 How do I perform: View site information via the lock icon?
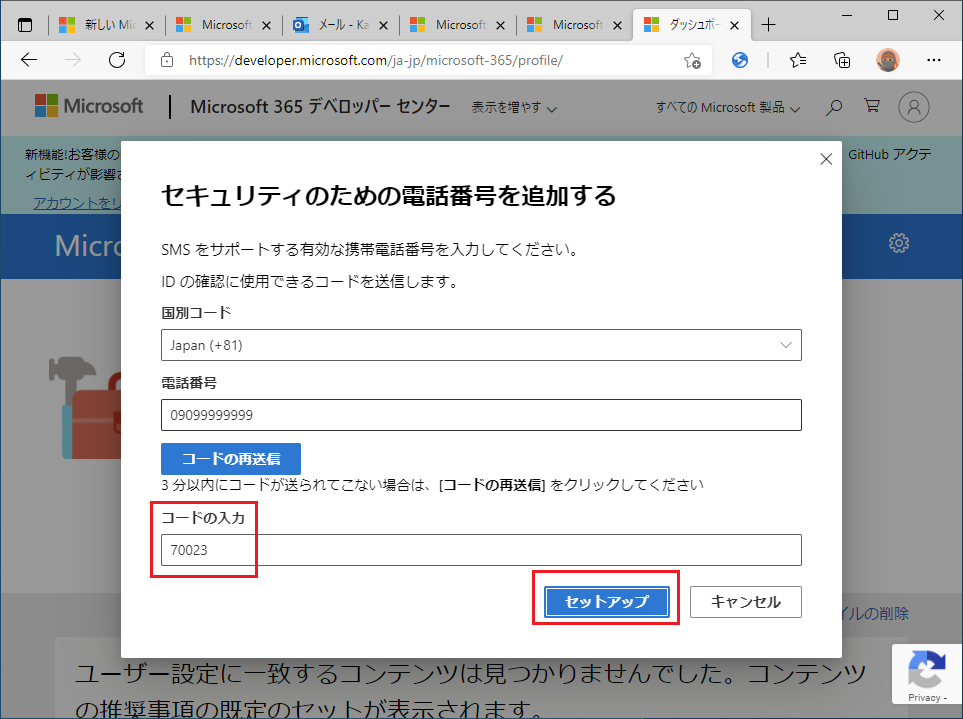click(166, 60)
